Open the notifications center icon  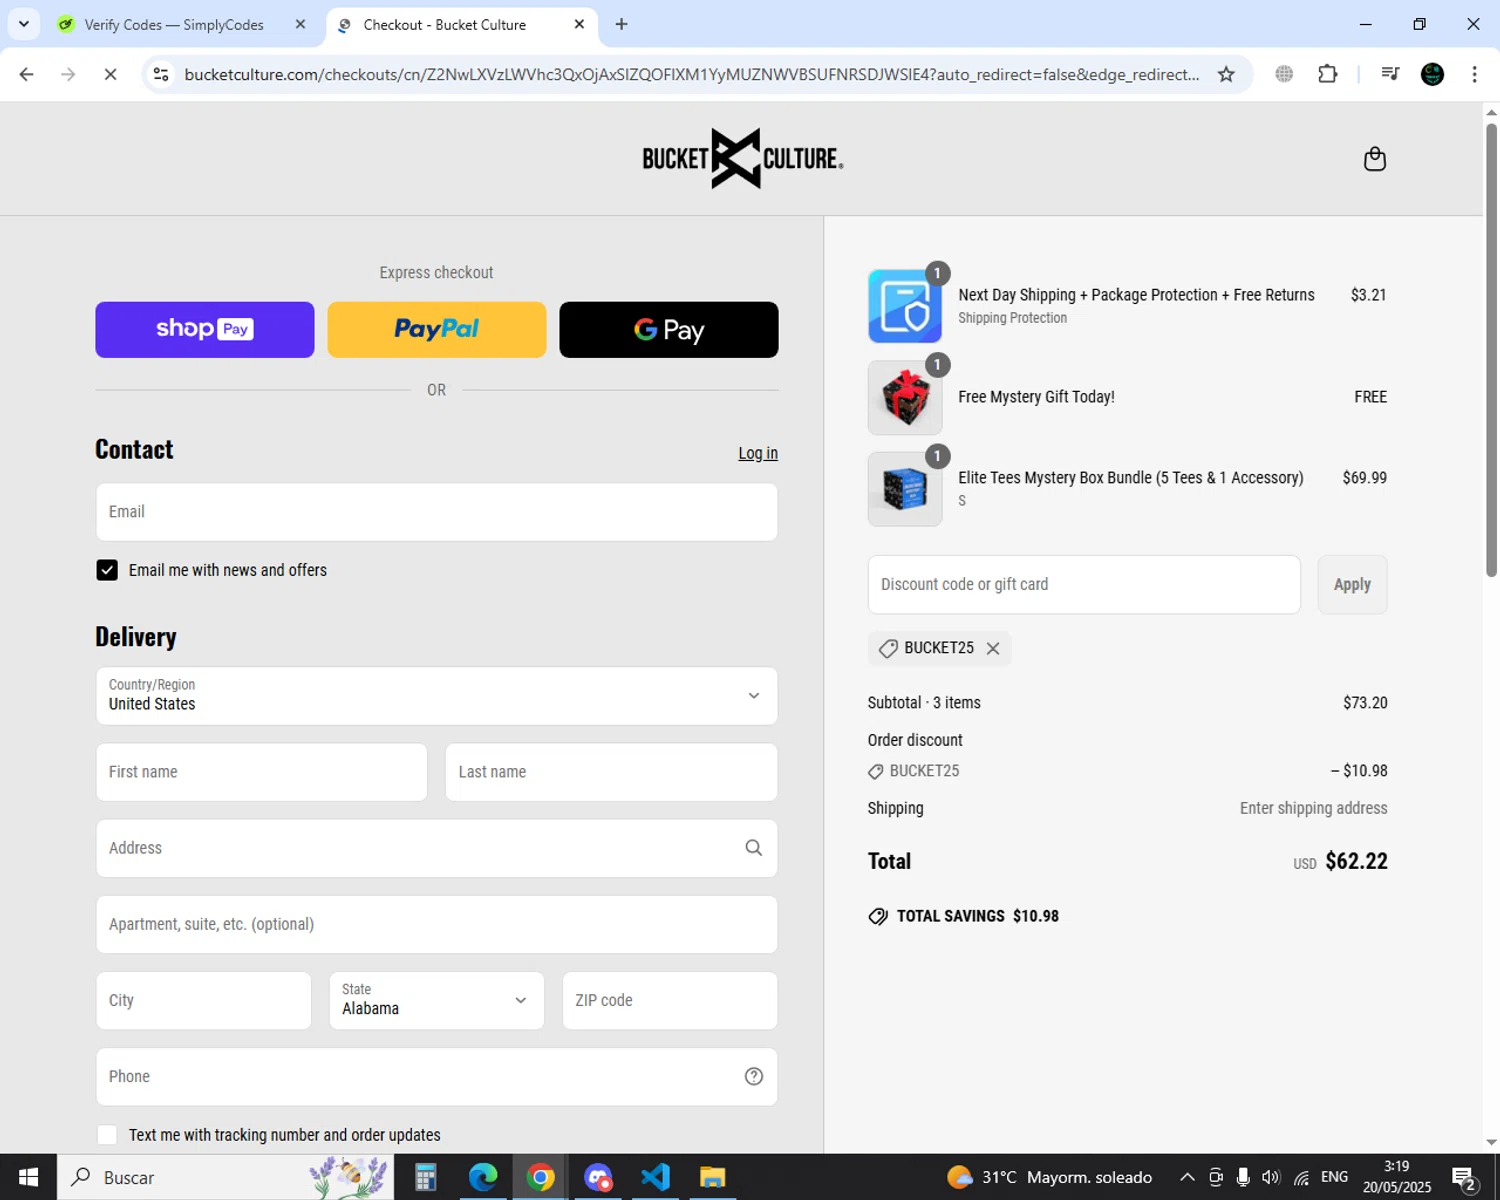1463,1178
